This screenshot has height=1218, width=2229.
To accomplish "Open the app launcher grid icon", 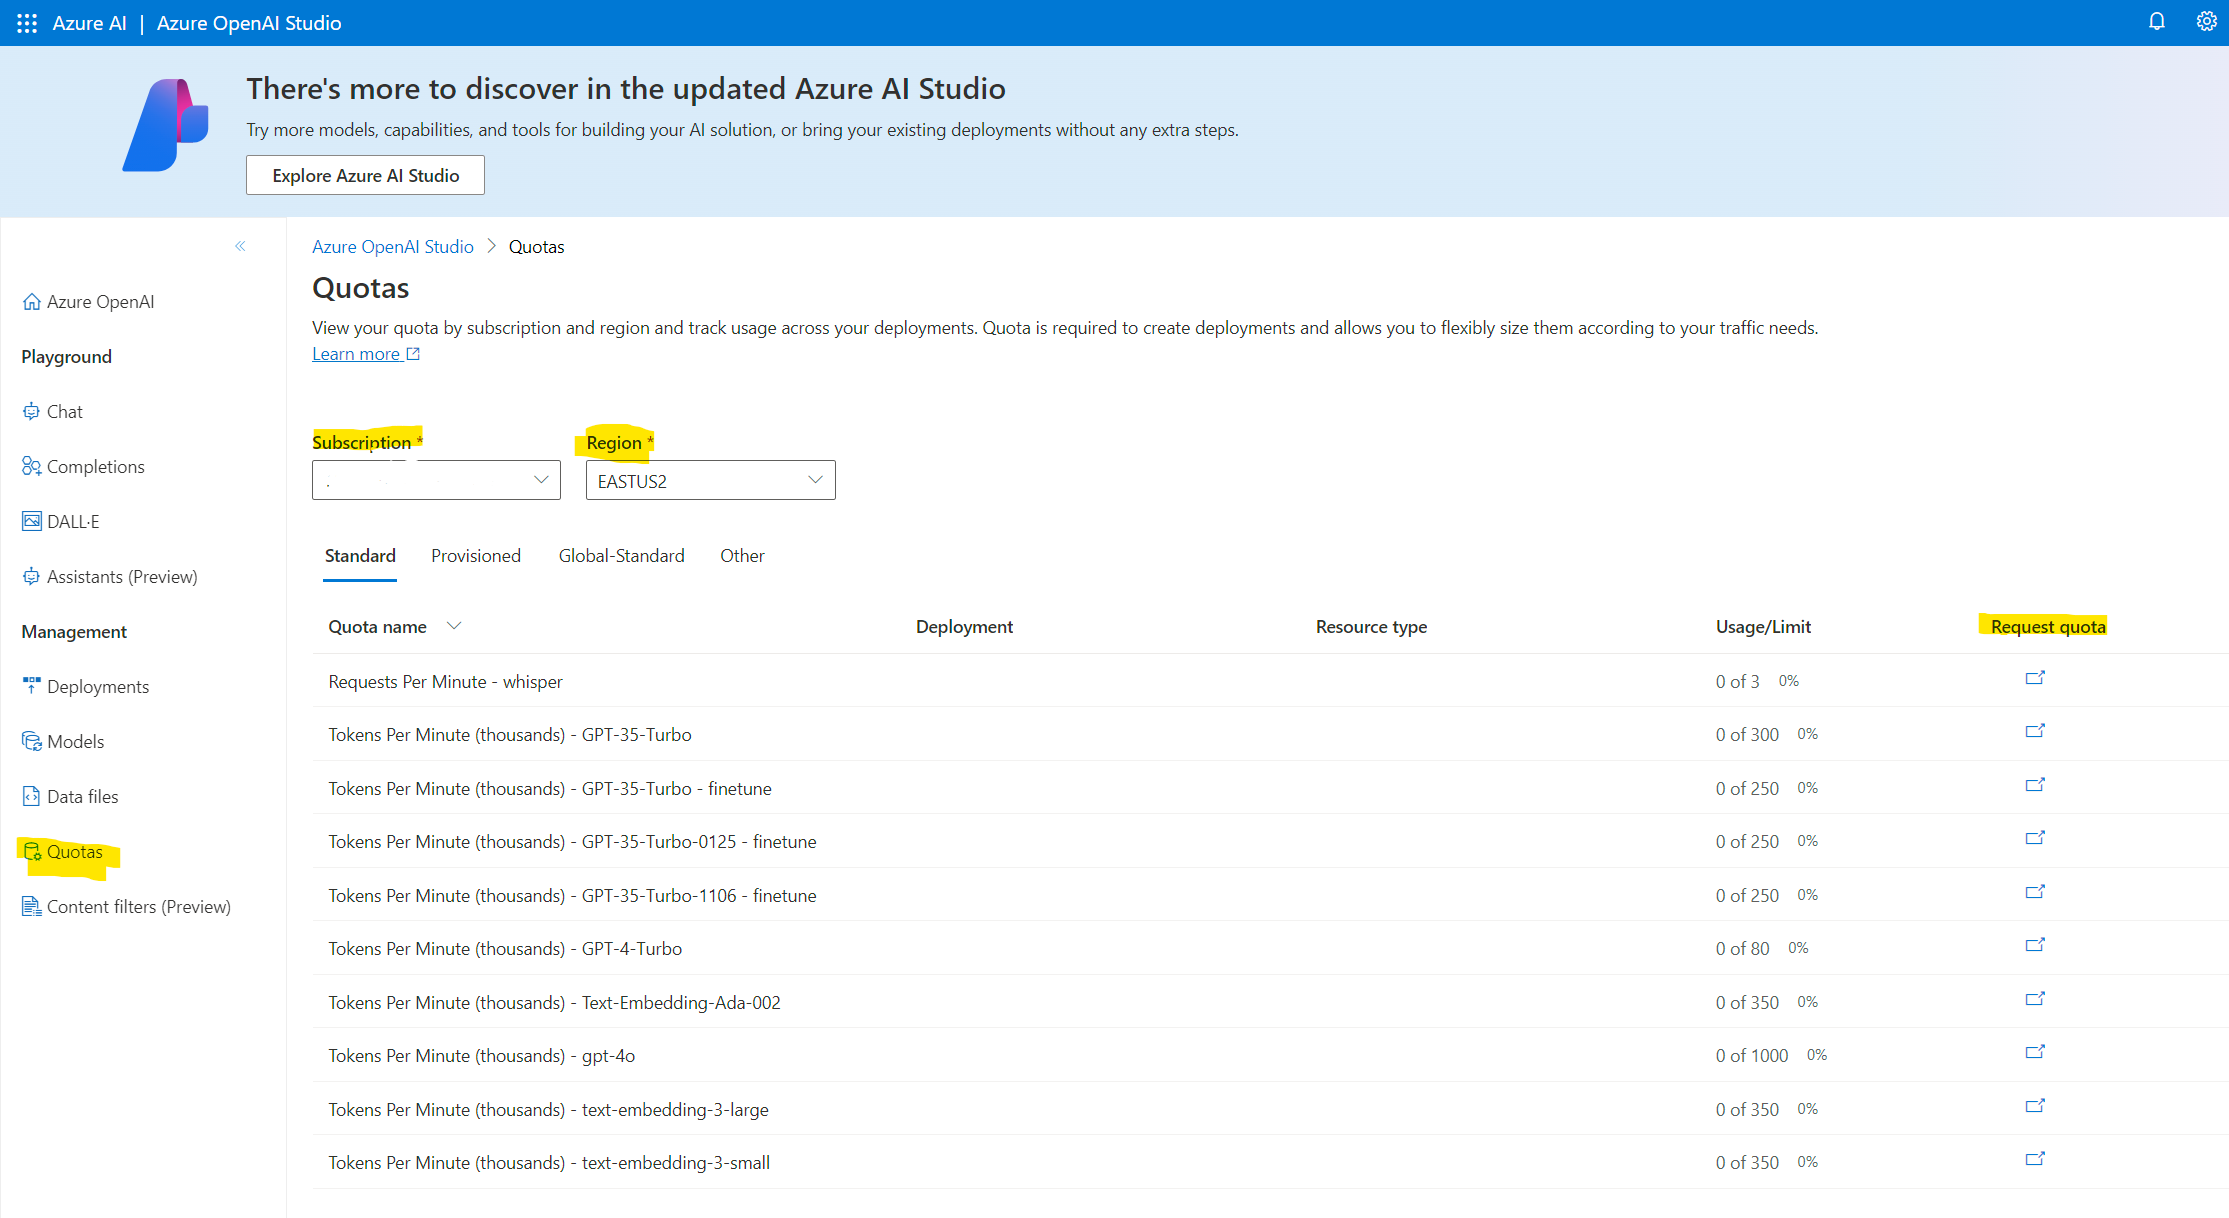I will click(27, 23).
